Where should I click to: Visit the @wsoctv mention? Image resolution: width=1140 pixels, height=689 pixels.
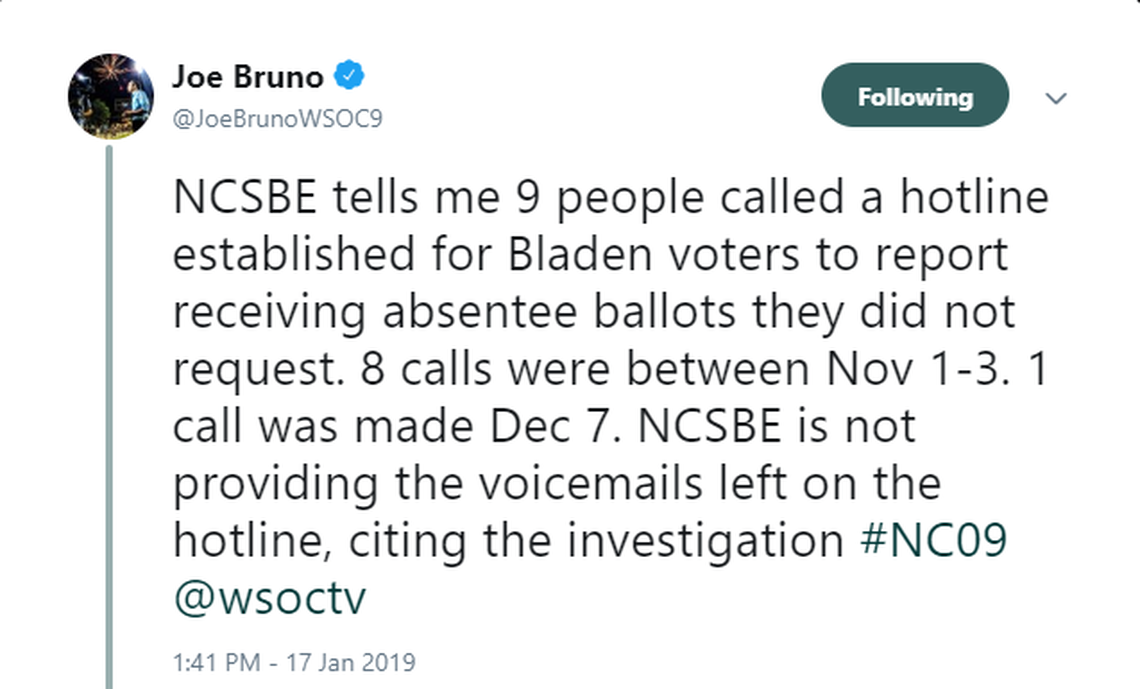pos(270,598)
